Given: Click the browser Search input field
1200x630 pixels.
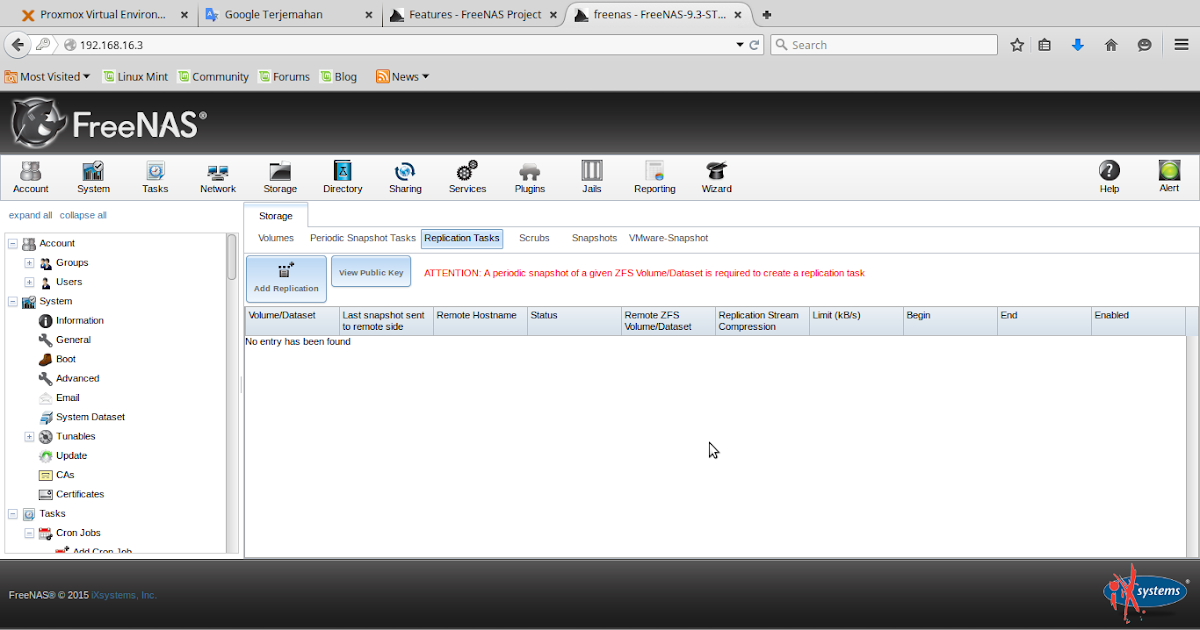Looking at the screenshot, I should [883, 45].
